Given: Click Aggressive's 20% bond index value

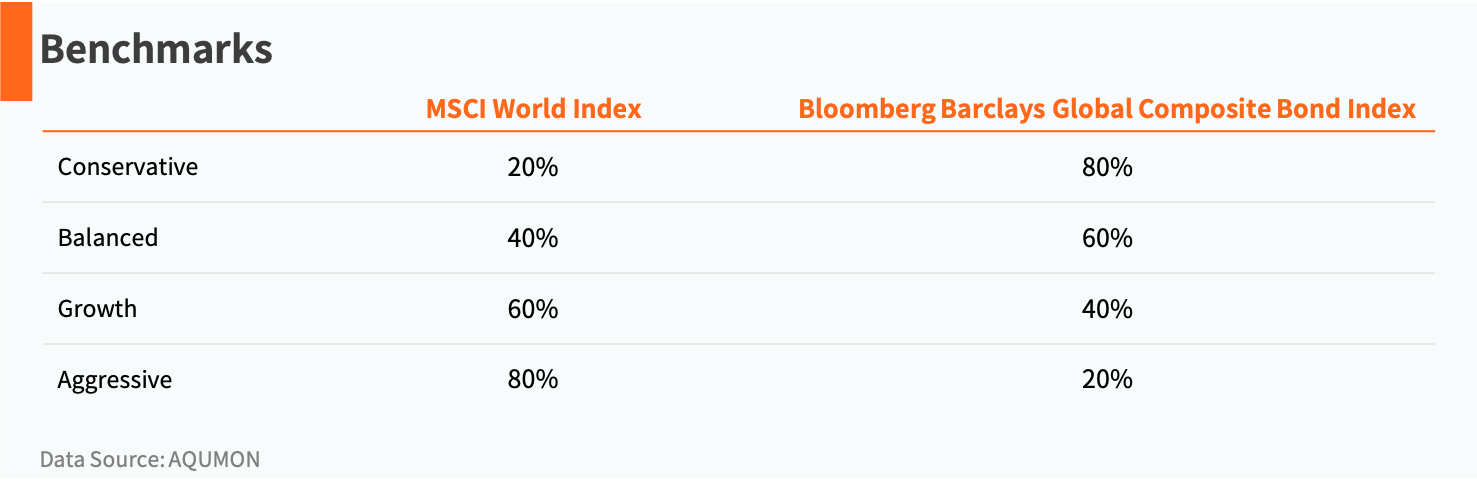Looking at the screenshot, I should 1107,379.
